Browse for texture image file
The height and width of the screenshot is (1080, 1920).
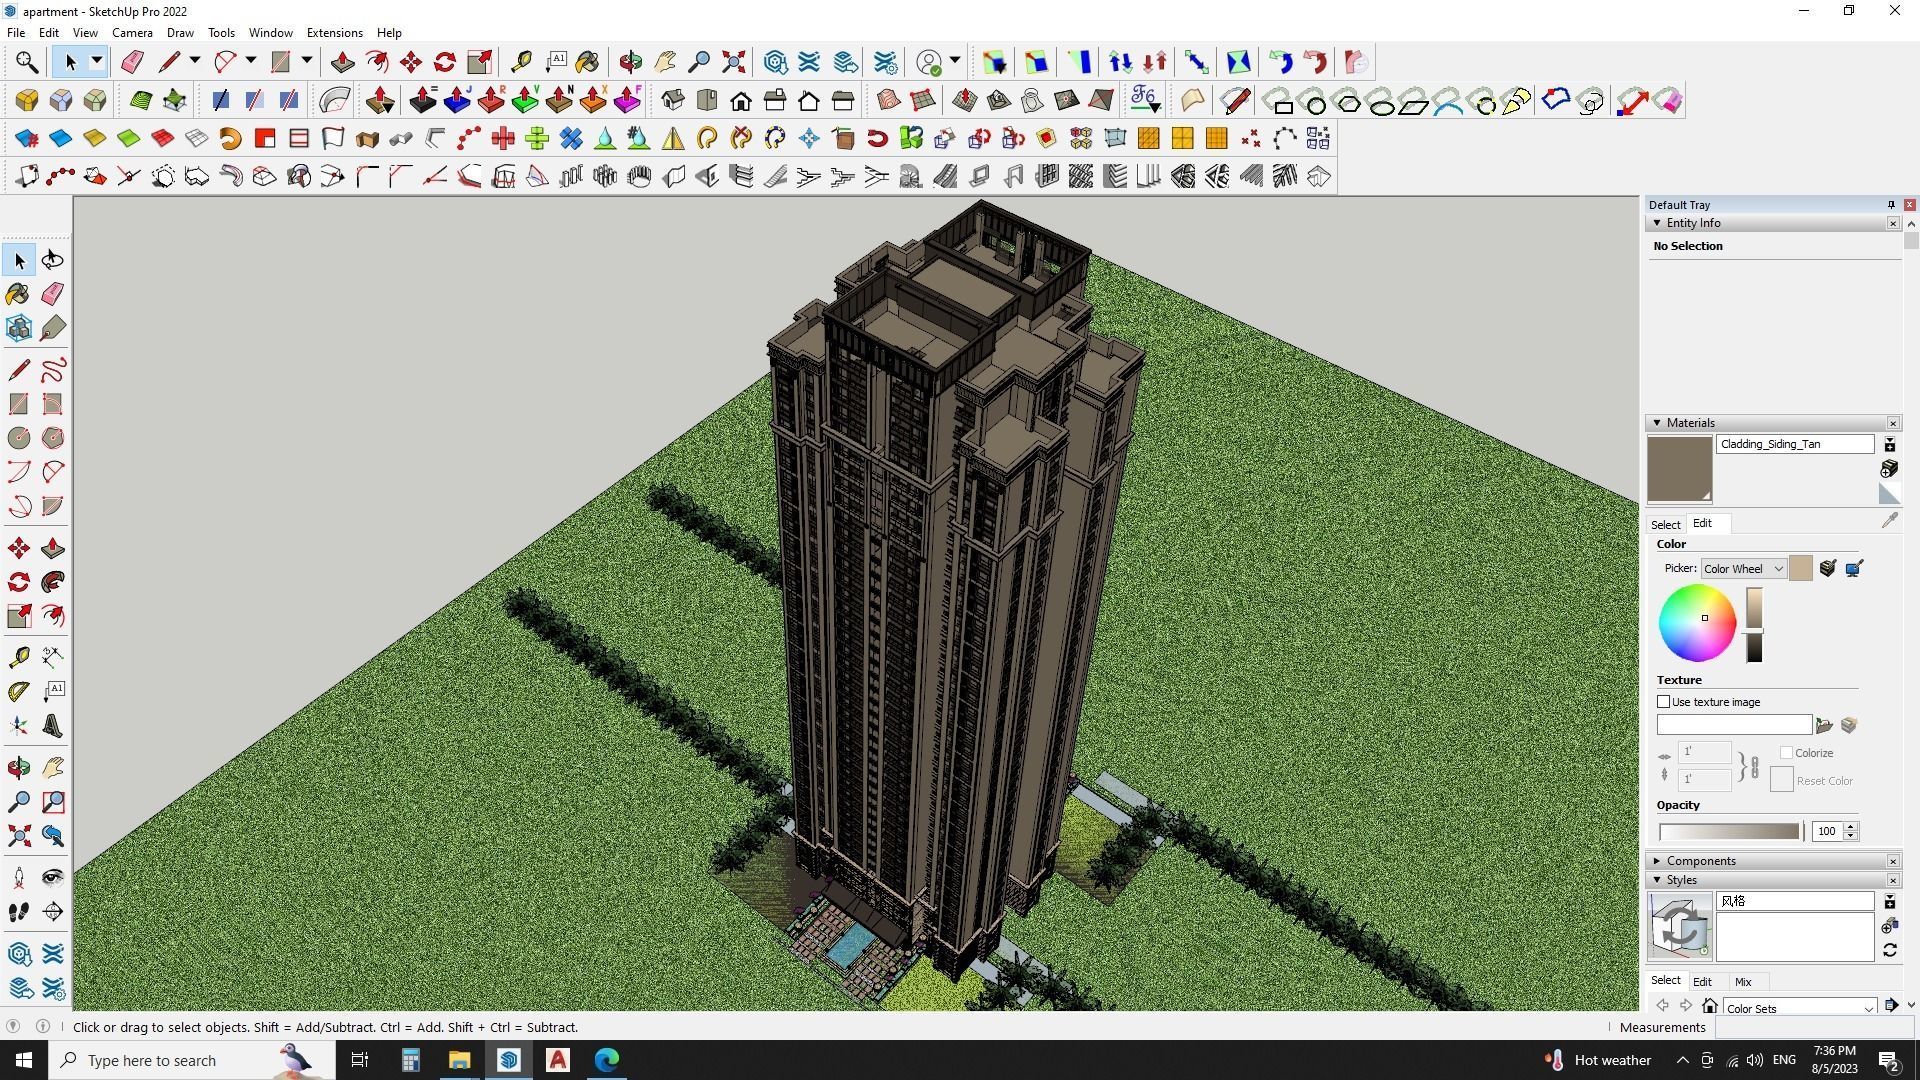(1824, 726)
